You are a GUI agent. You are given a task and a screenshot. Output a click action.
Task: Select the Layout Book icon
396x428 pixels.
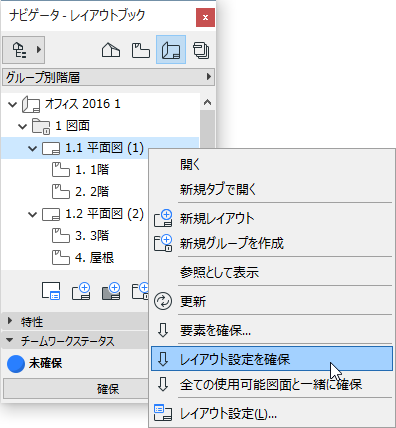point(171,50)
